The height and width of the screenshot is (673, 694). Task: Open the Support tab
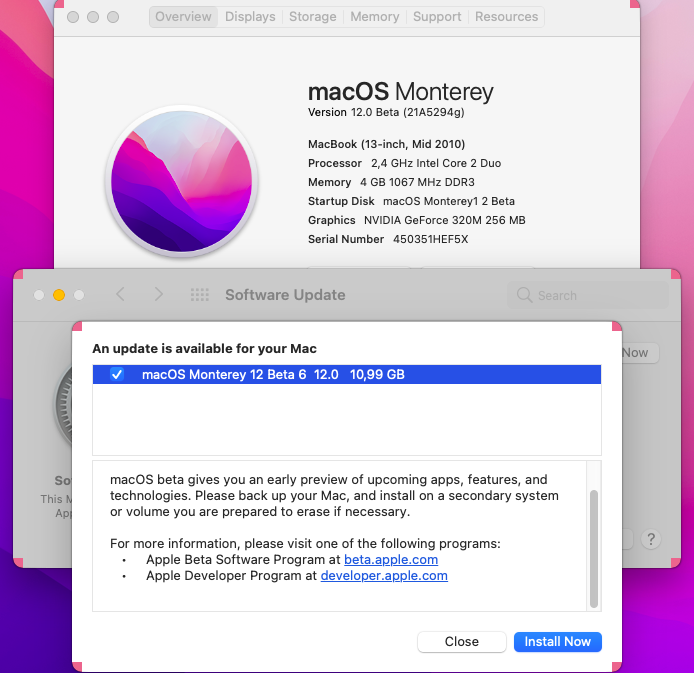(437, 17)
